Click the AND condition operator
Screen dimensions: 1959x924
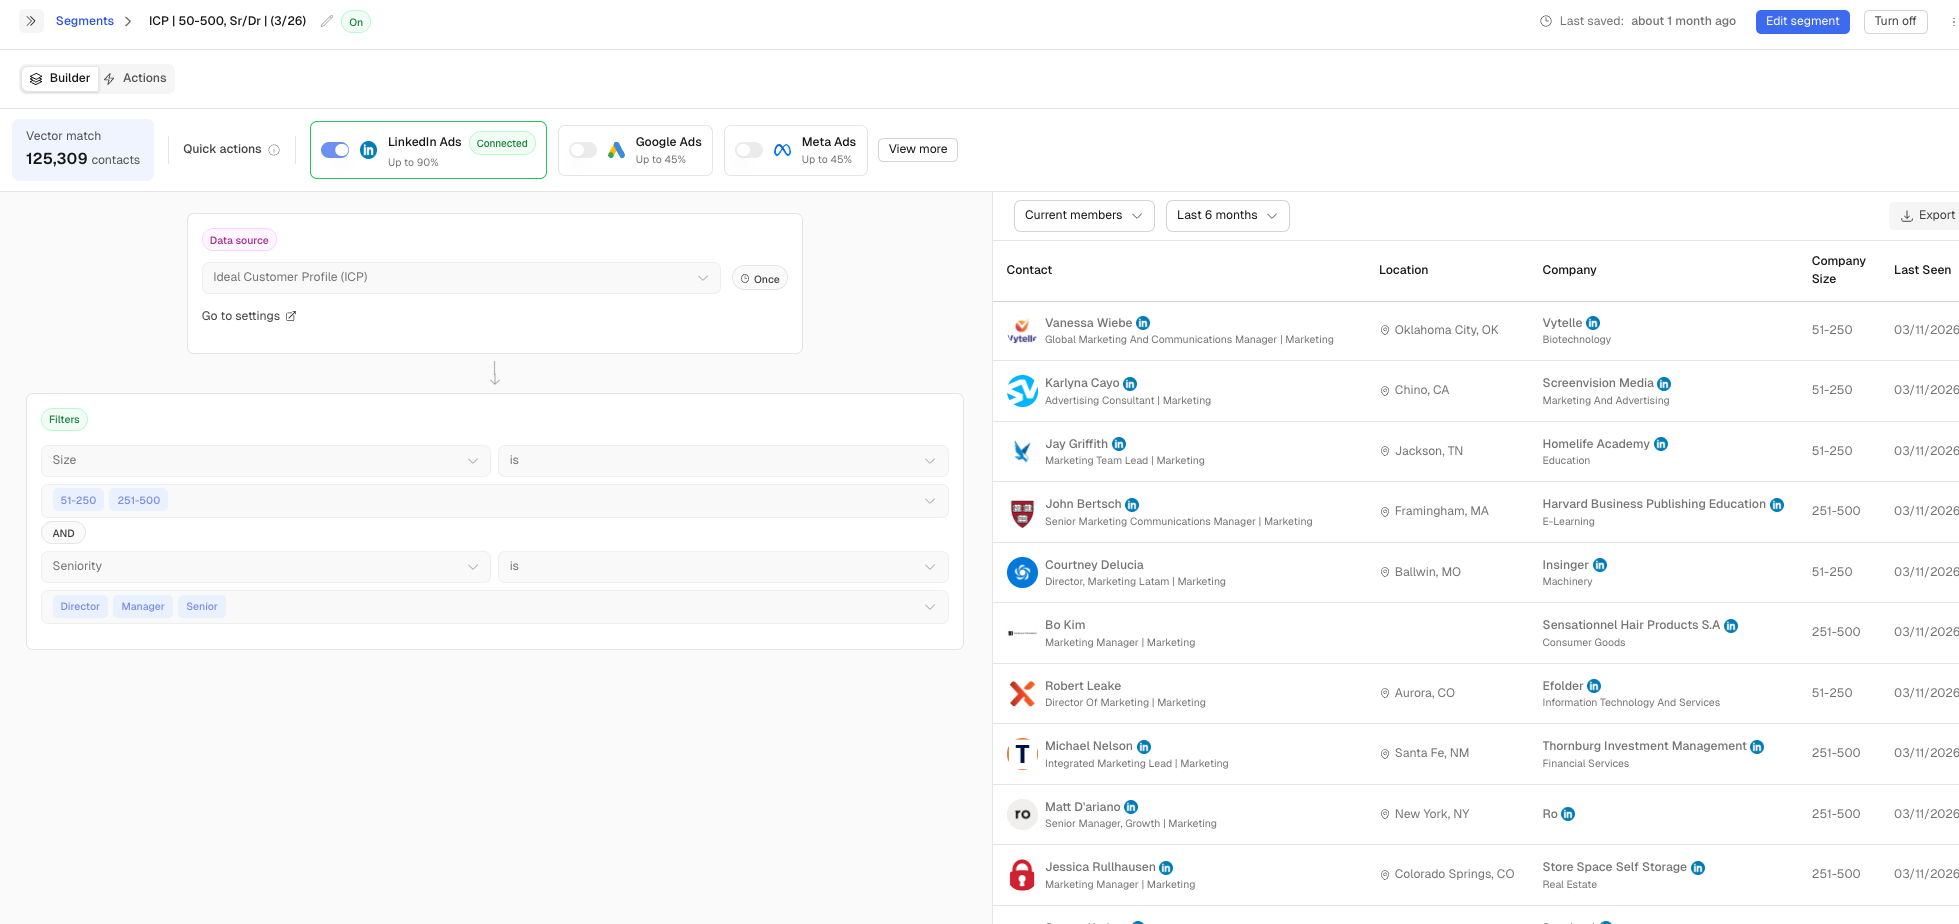coord(63,534)
